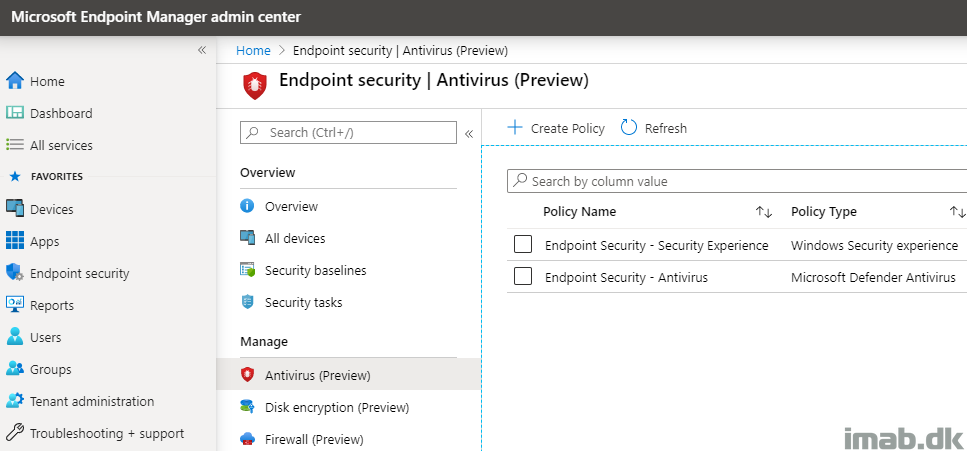Screen dimensions: 967x451
Task: Sort table by Policy Type arrows
Action: tap(957, 212)
